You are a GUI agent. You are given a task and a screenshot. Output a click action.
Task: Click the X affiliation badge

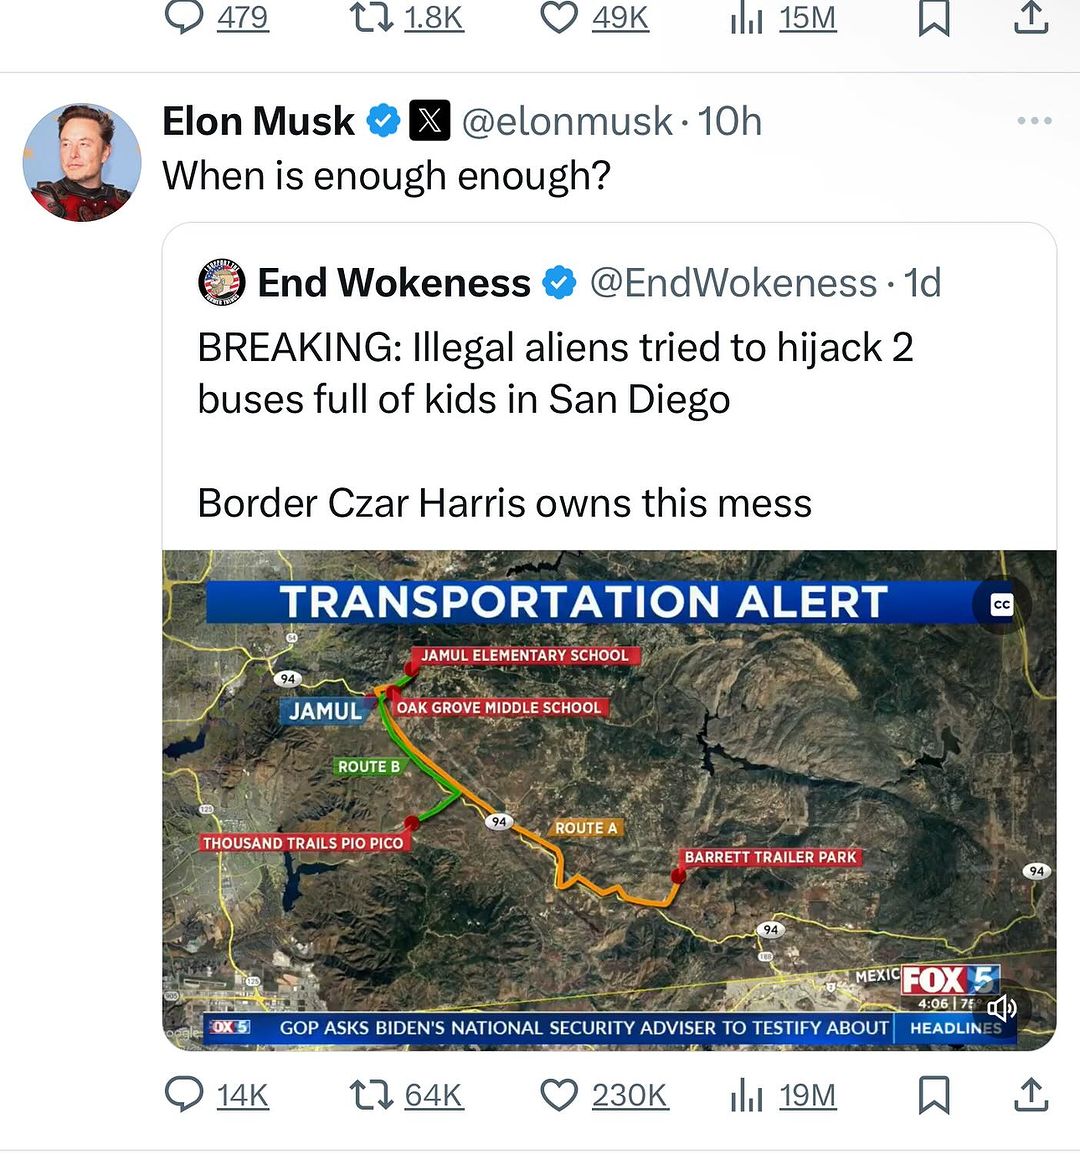[x=430, y=122]
